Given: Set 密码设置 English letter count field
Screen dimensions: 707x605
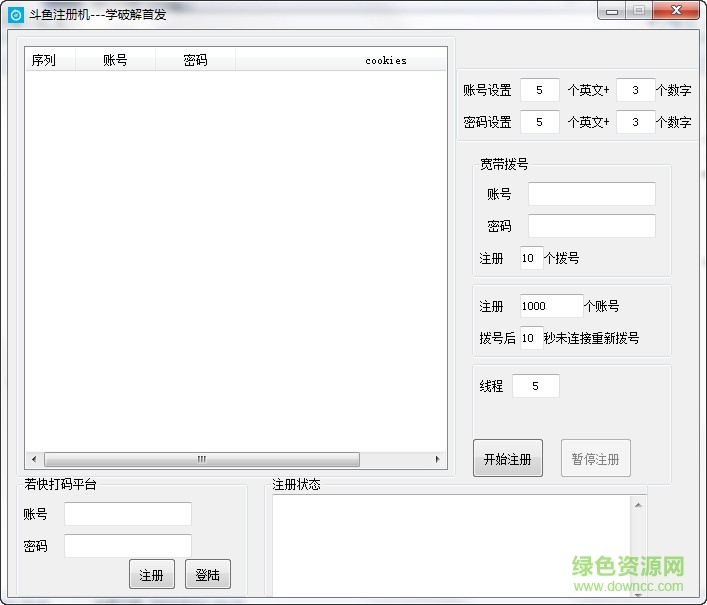Looking at the screenshot, I should 540,122.
